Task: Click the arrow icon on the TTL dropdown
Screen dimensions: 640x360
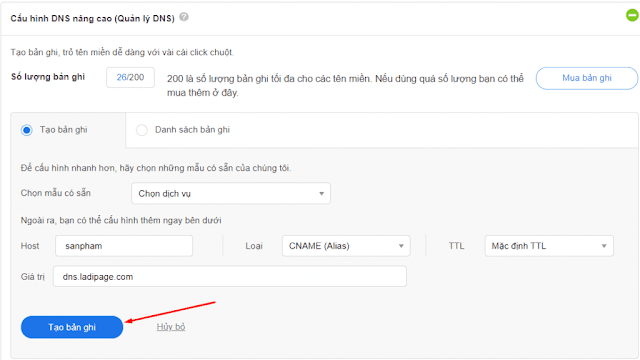Action: tap(604, 246)
